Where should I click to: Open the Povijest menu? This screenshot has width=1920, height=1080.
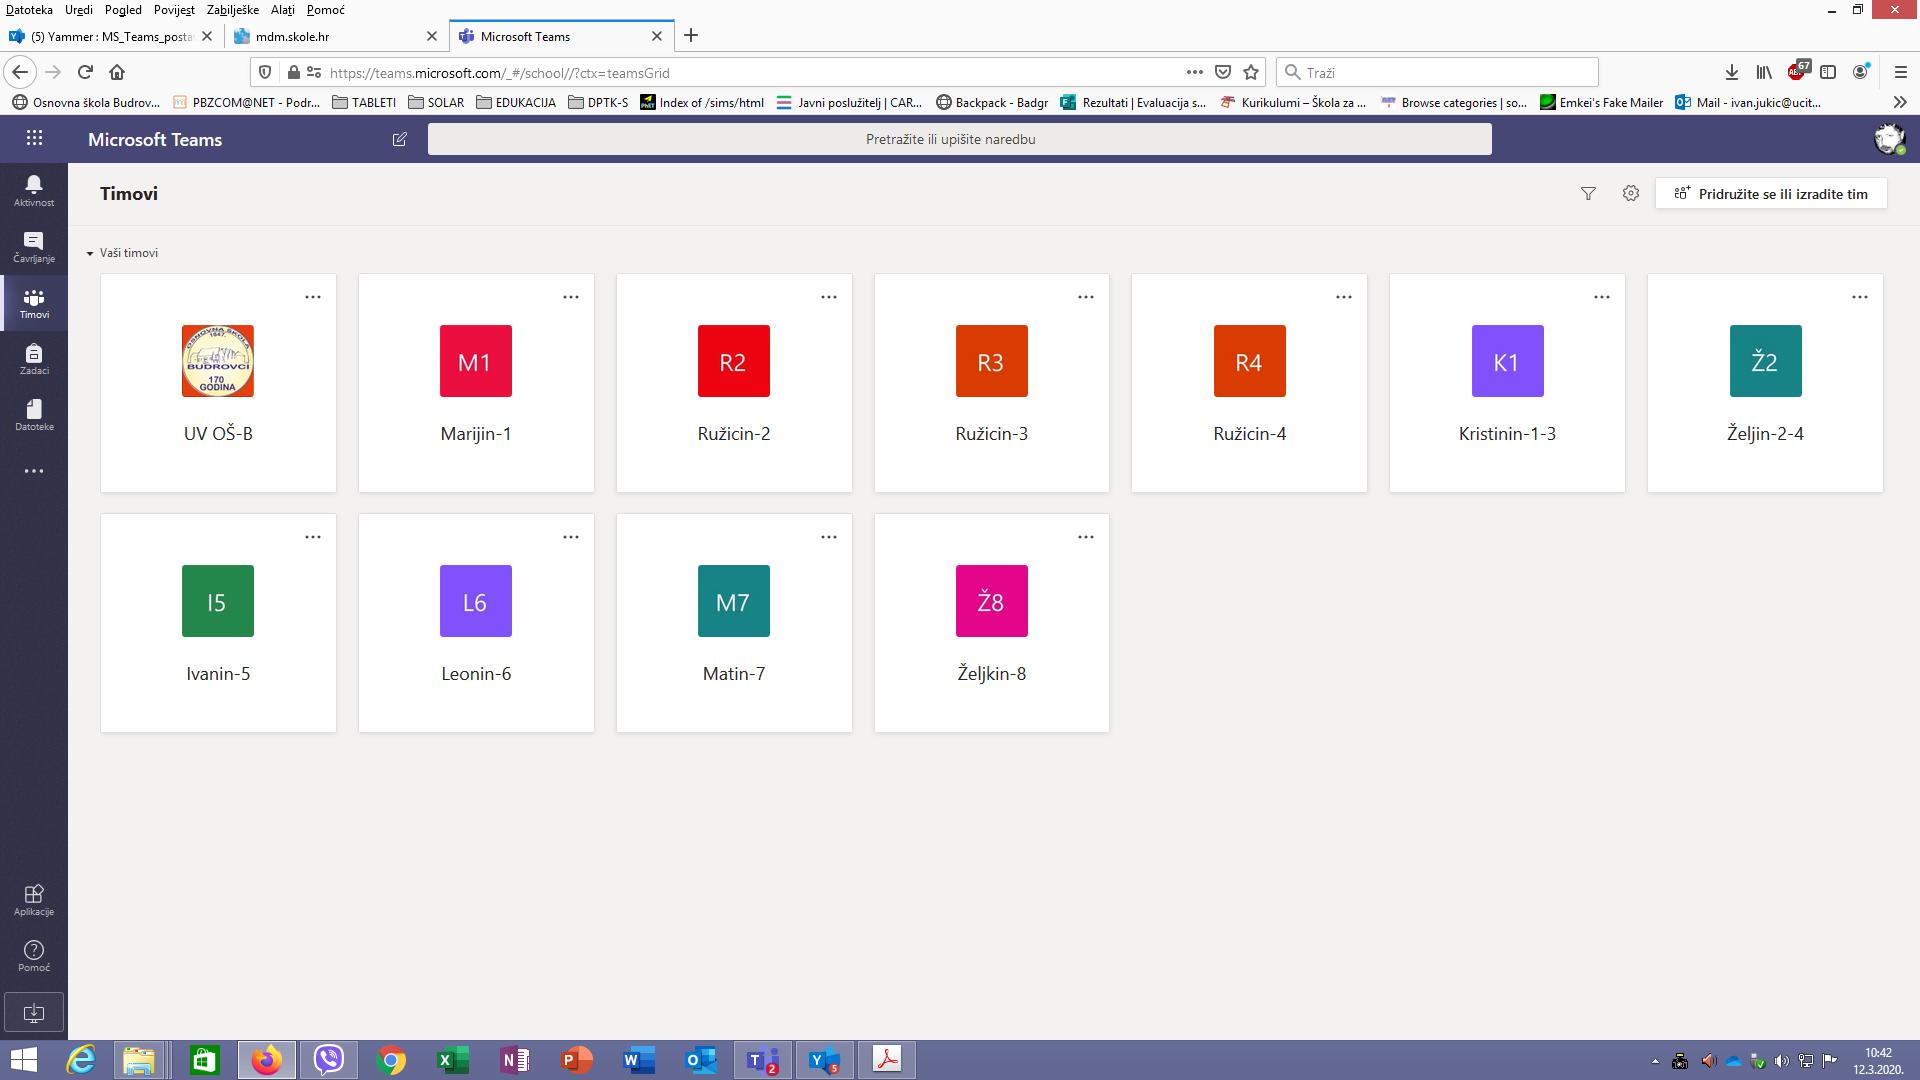[x=174, y=10]
